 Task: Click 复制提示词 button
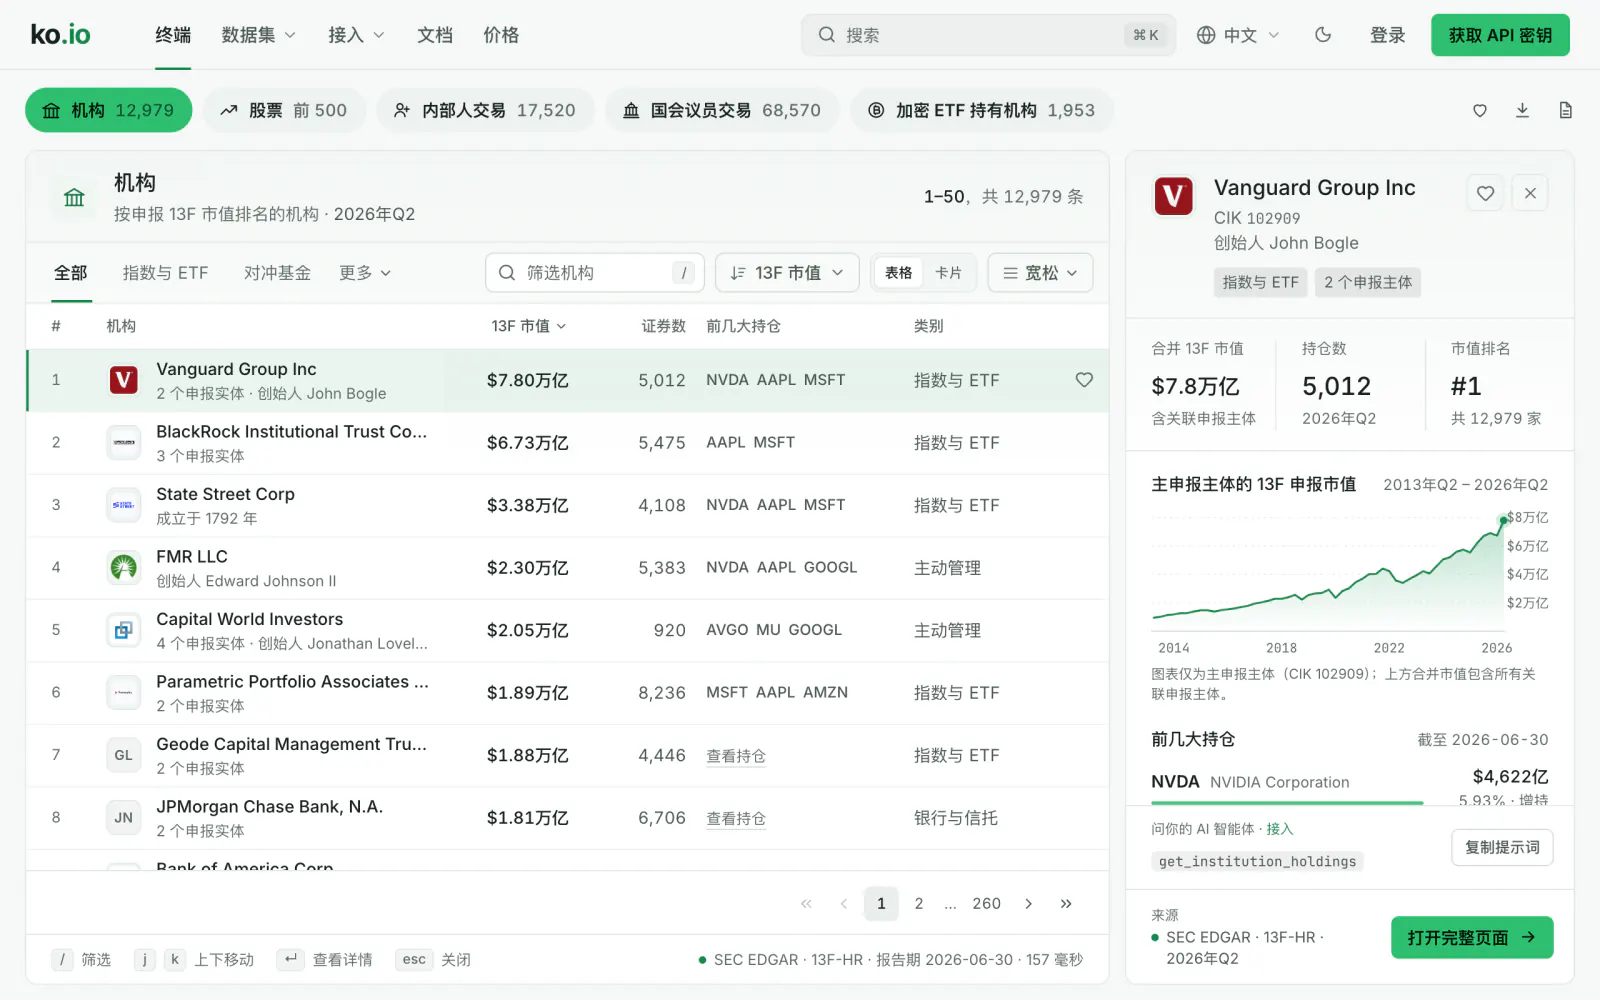click(x=1502, y=847)
